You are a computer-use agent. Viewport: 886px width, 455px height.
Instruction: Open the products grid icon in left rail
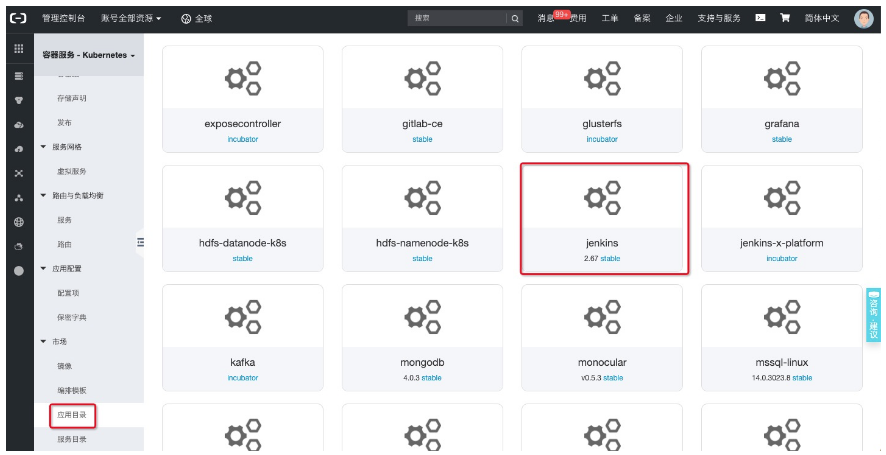point(19,49)
